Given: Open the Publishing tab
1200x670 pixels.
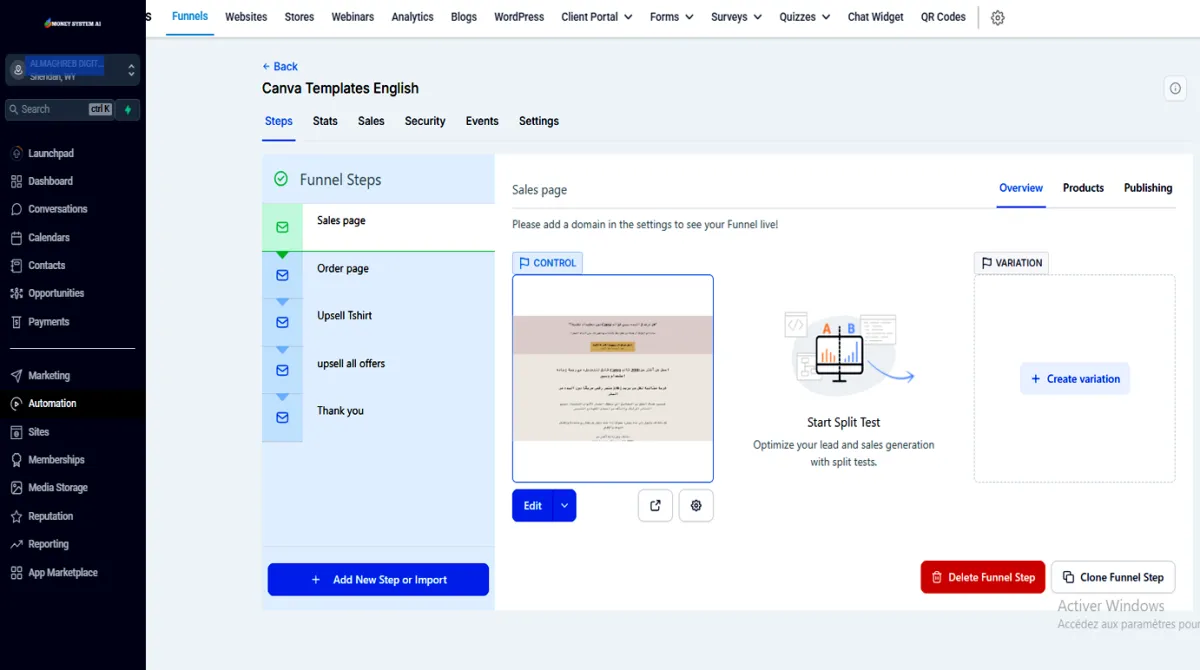Looking at the screenshot, I should 1148,188.
